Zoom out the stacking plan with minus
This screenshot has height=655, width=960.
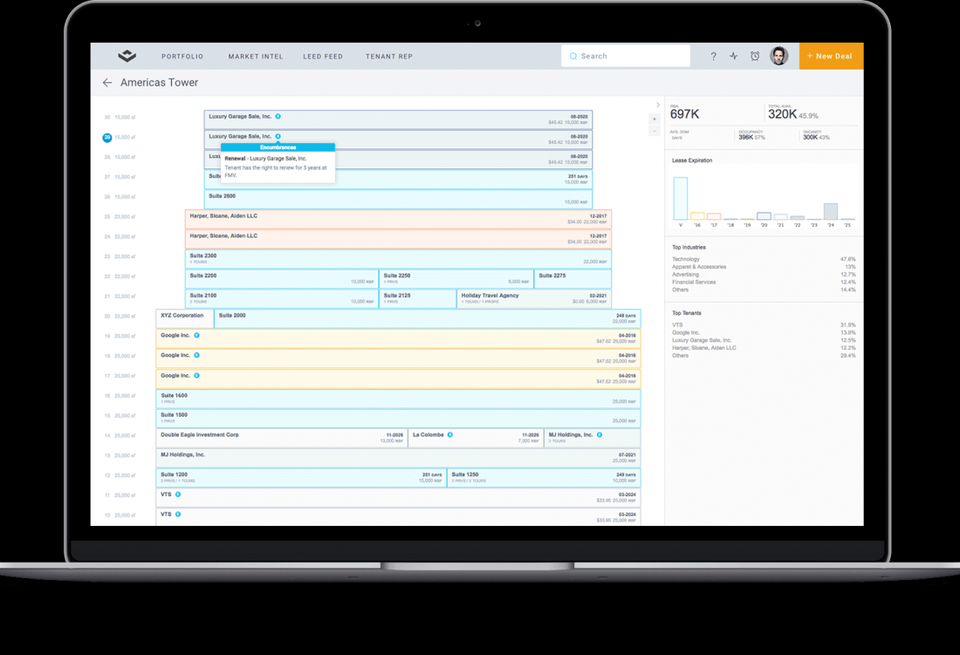(x=654, y=131)
